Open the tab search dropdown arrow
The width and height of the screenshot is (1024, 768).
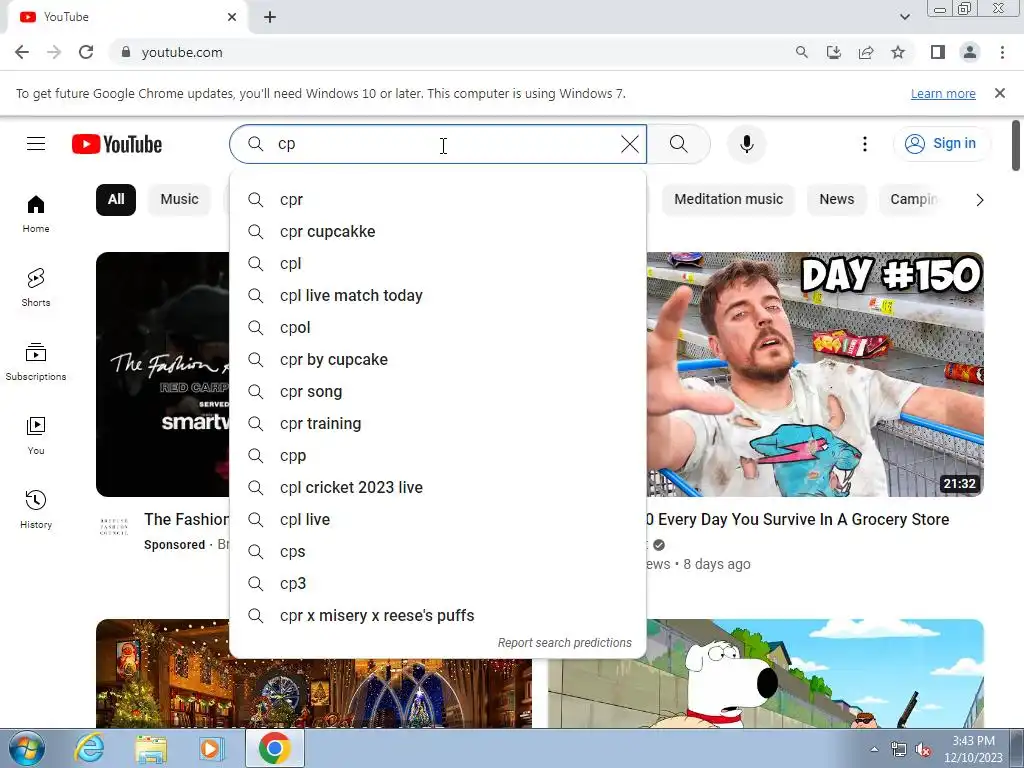tap(904, 17)
